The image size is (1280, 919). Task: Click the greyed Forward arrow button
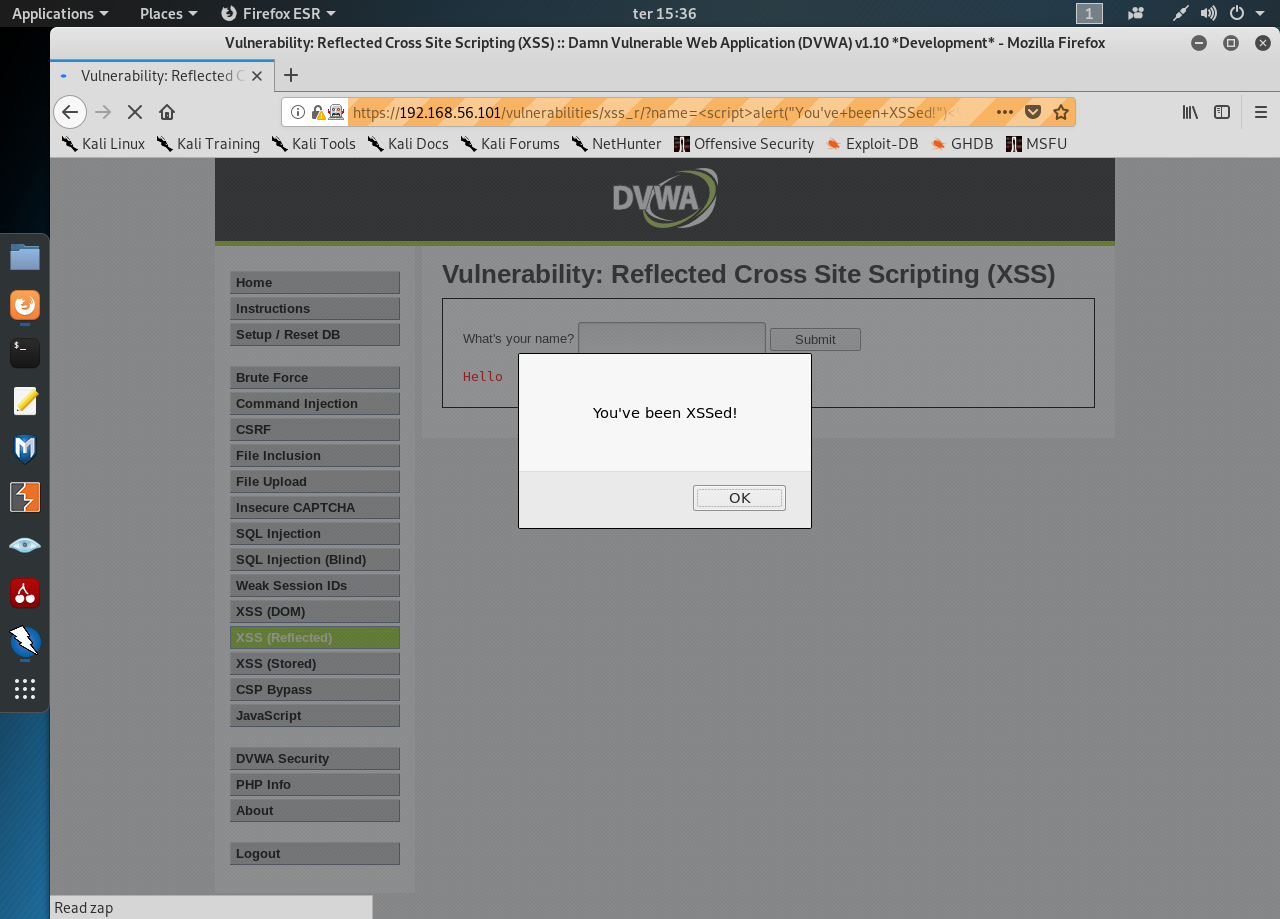coord(102,112)
